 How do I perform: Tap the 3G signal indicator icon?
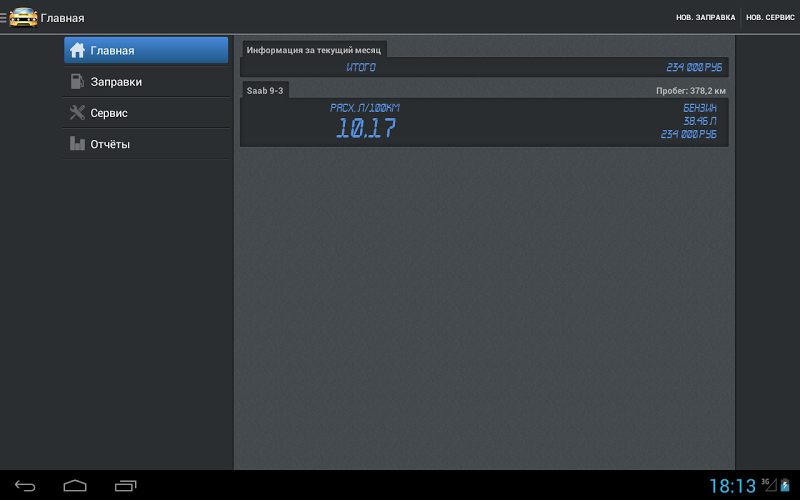coord(769,485)
